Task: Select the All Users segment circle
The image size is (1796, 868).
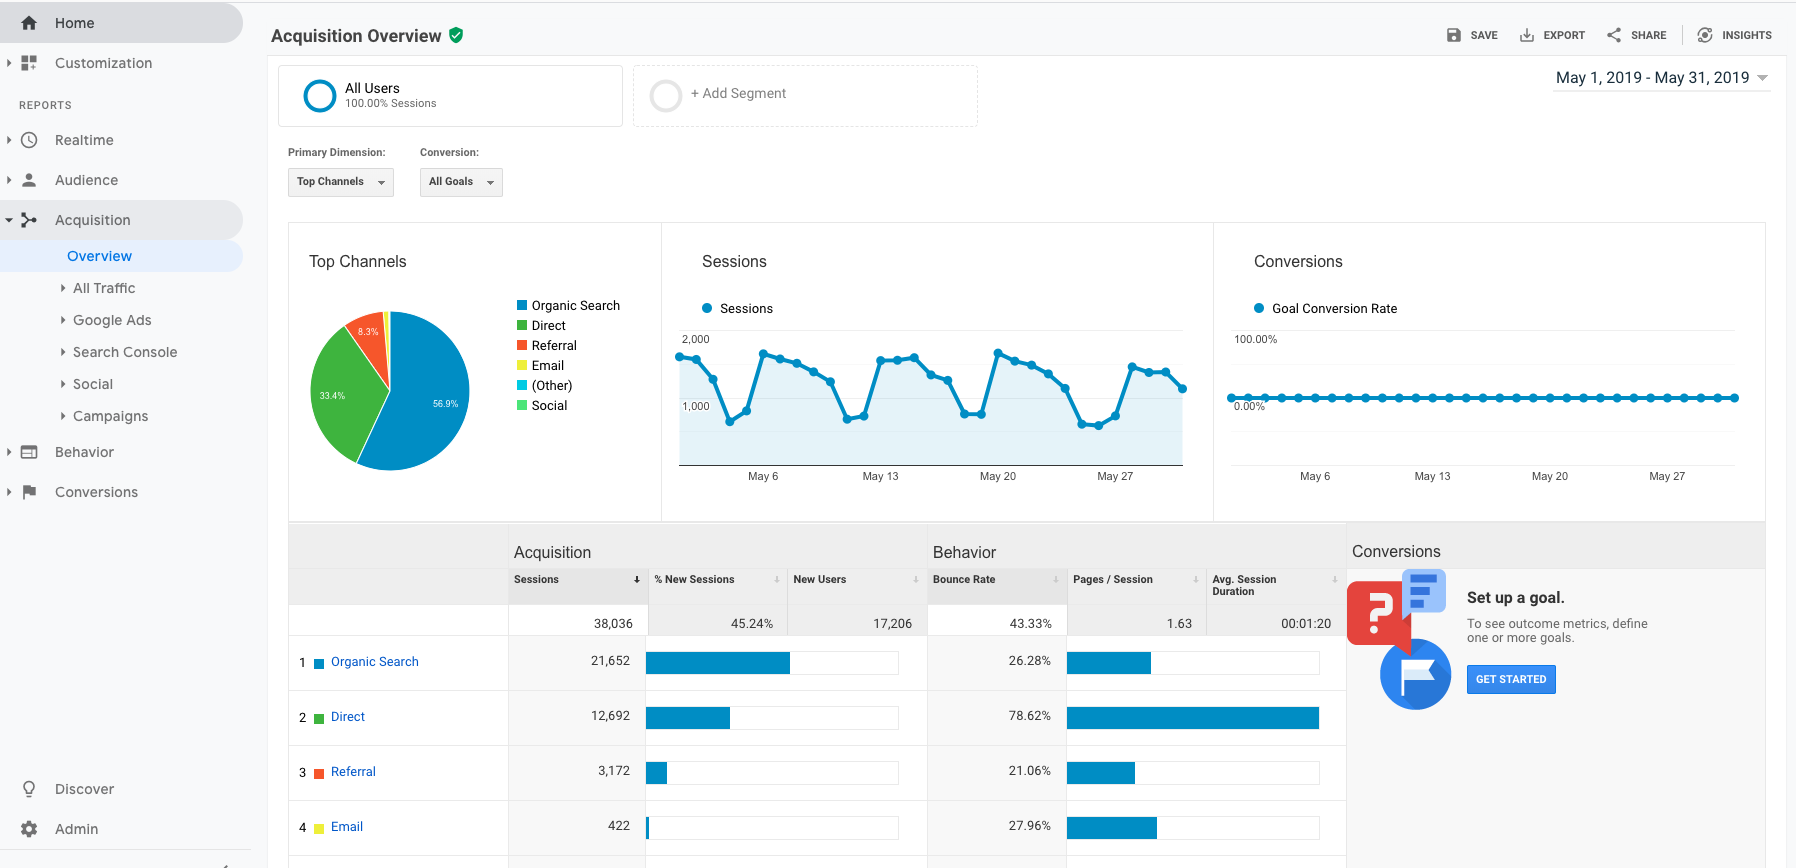Action: [x=319, y=96]
